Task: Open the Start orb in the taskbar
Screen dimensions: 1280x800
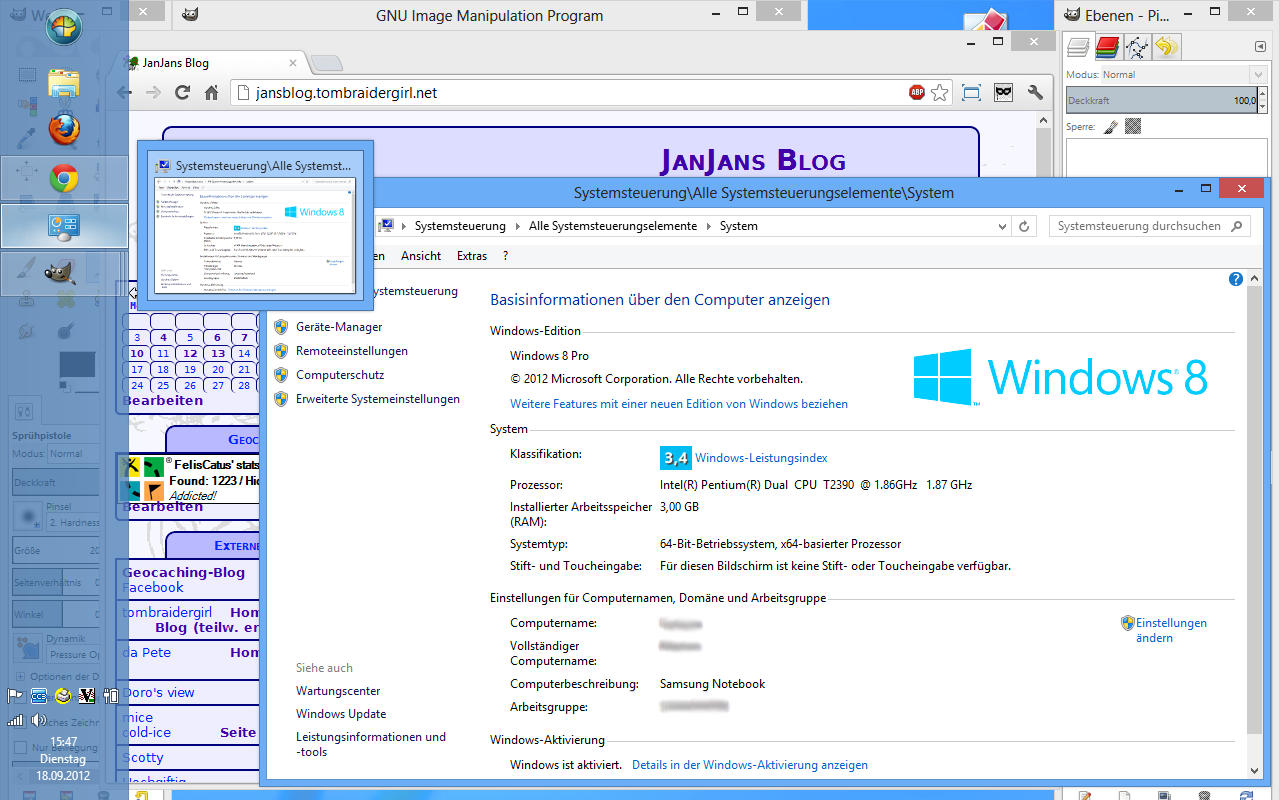Action: pyautogui.click(x=64, y=26)
